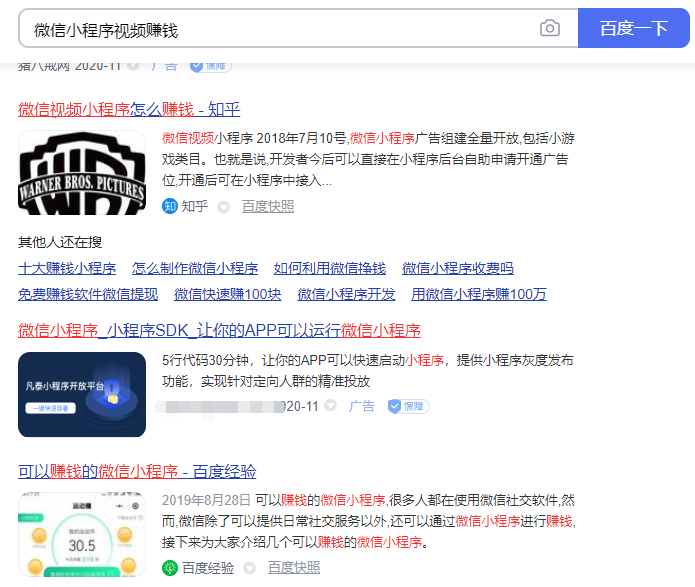Click the text 其他人还在搜
This screenshot has height=587, width=695.
pyautogui.click(x=60, y=242)
